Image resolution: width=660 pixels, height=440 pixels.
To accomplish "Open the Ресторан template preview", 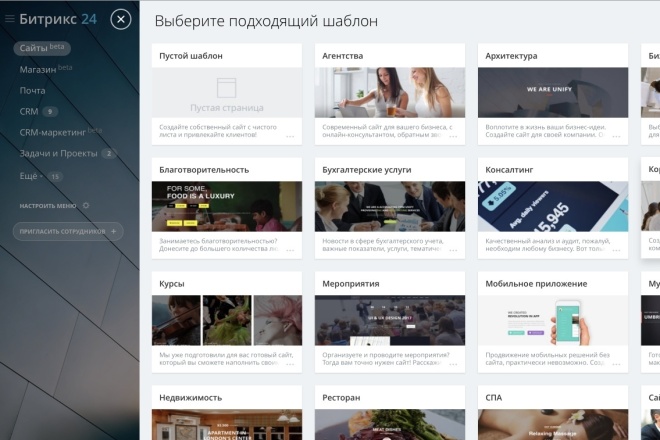I will click(390, 424).
